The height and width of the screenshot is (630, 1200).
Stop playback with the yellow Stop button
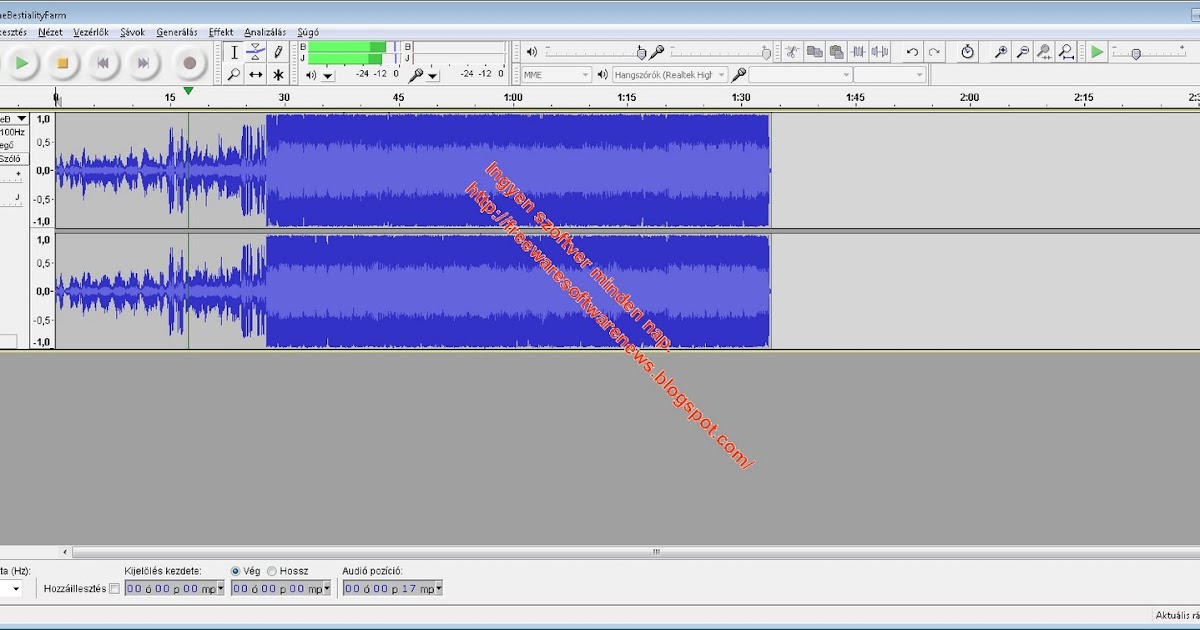tap(62, 63)
